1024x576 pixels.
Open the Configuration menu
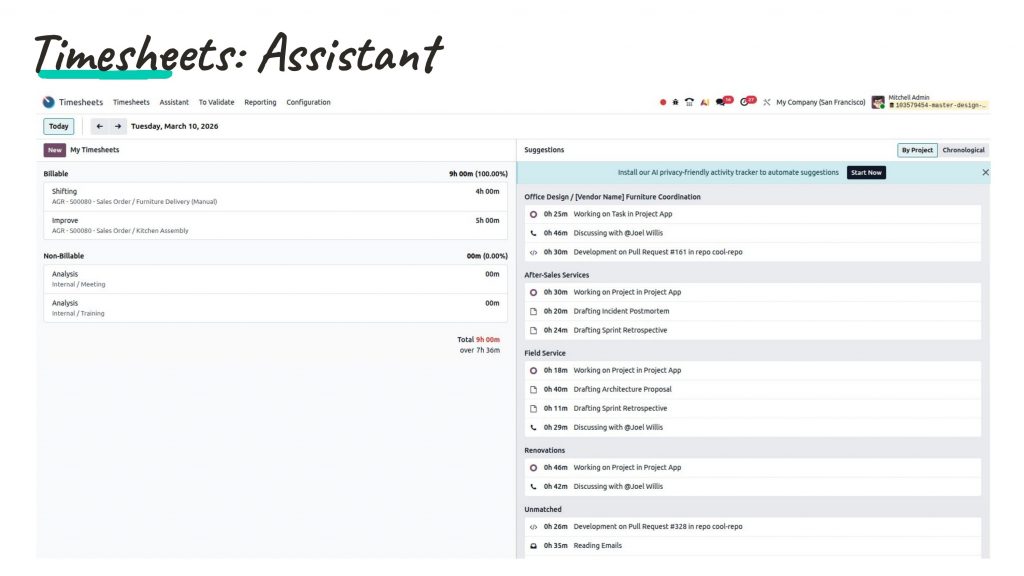[x=308, y=101]
